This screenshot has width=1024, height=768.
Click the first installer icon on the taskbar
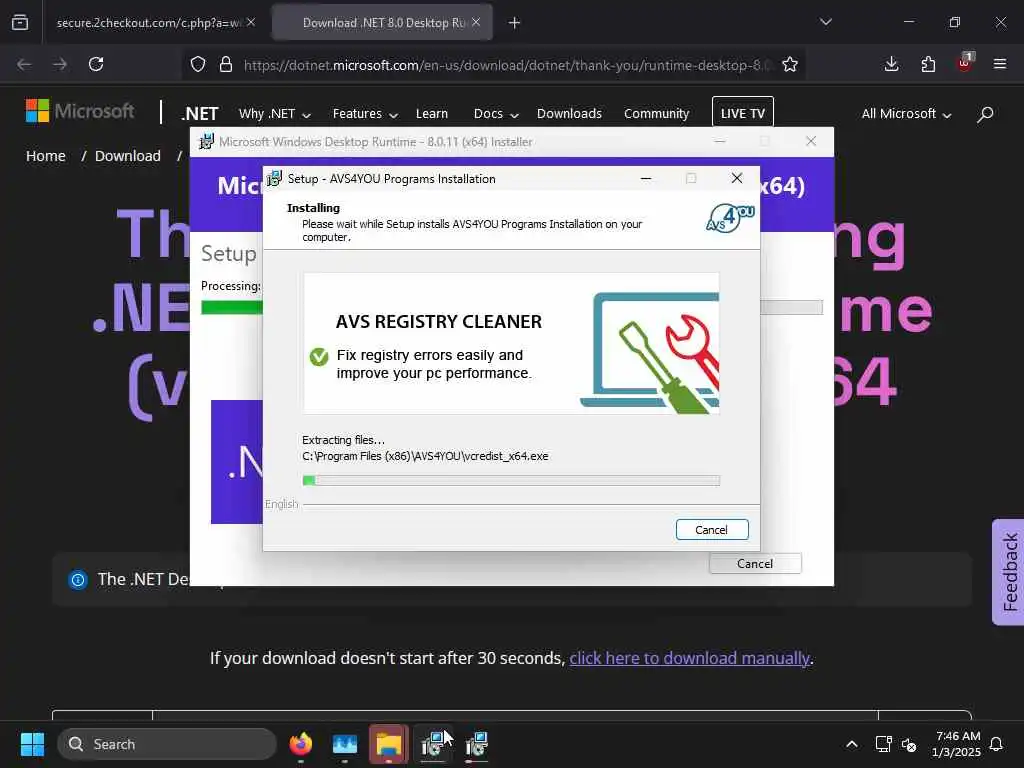point(432,744)
